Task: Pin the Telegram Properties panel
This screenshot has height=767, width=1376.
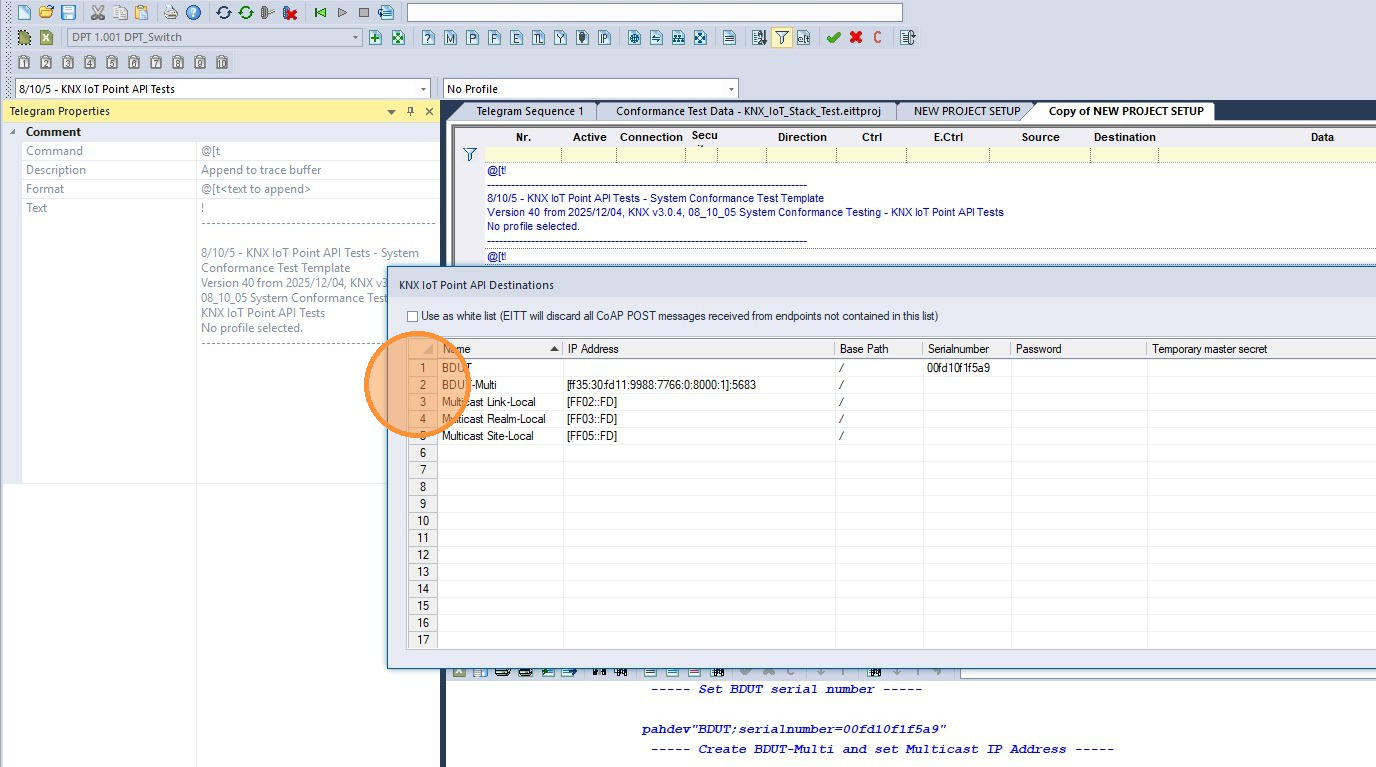Action: tap(410, 112)
